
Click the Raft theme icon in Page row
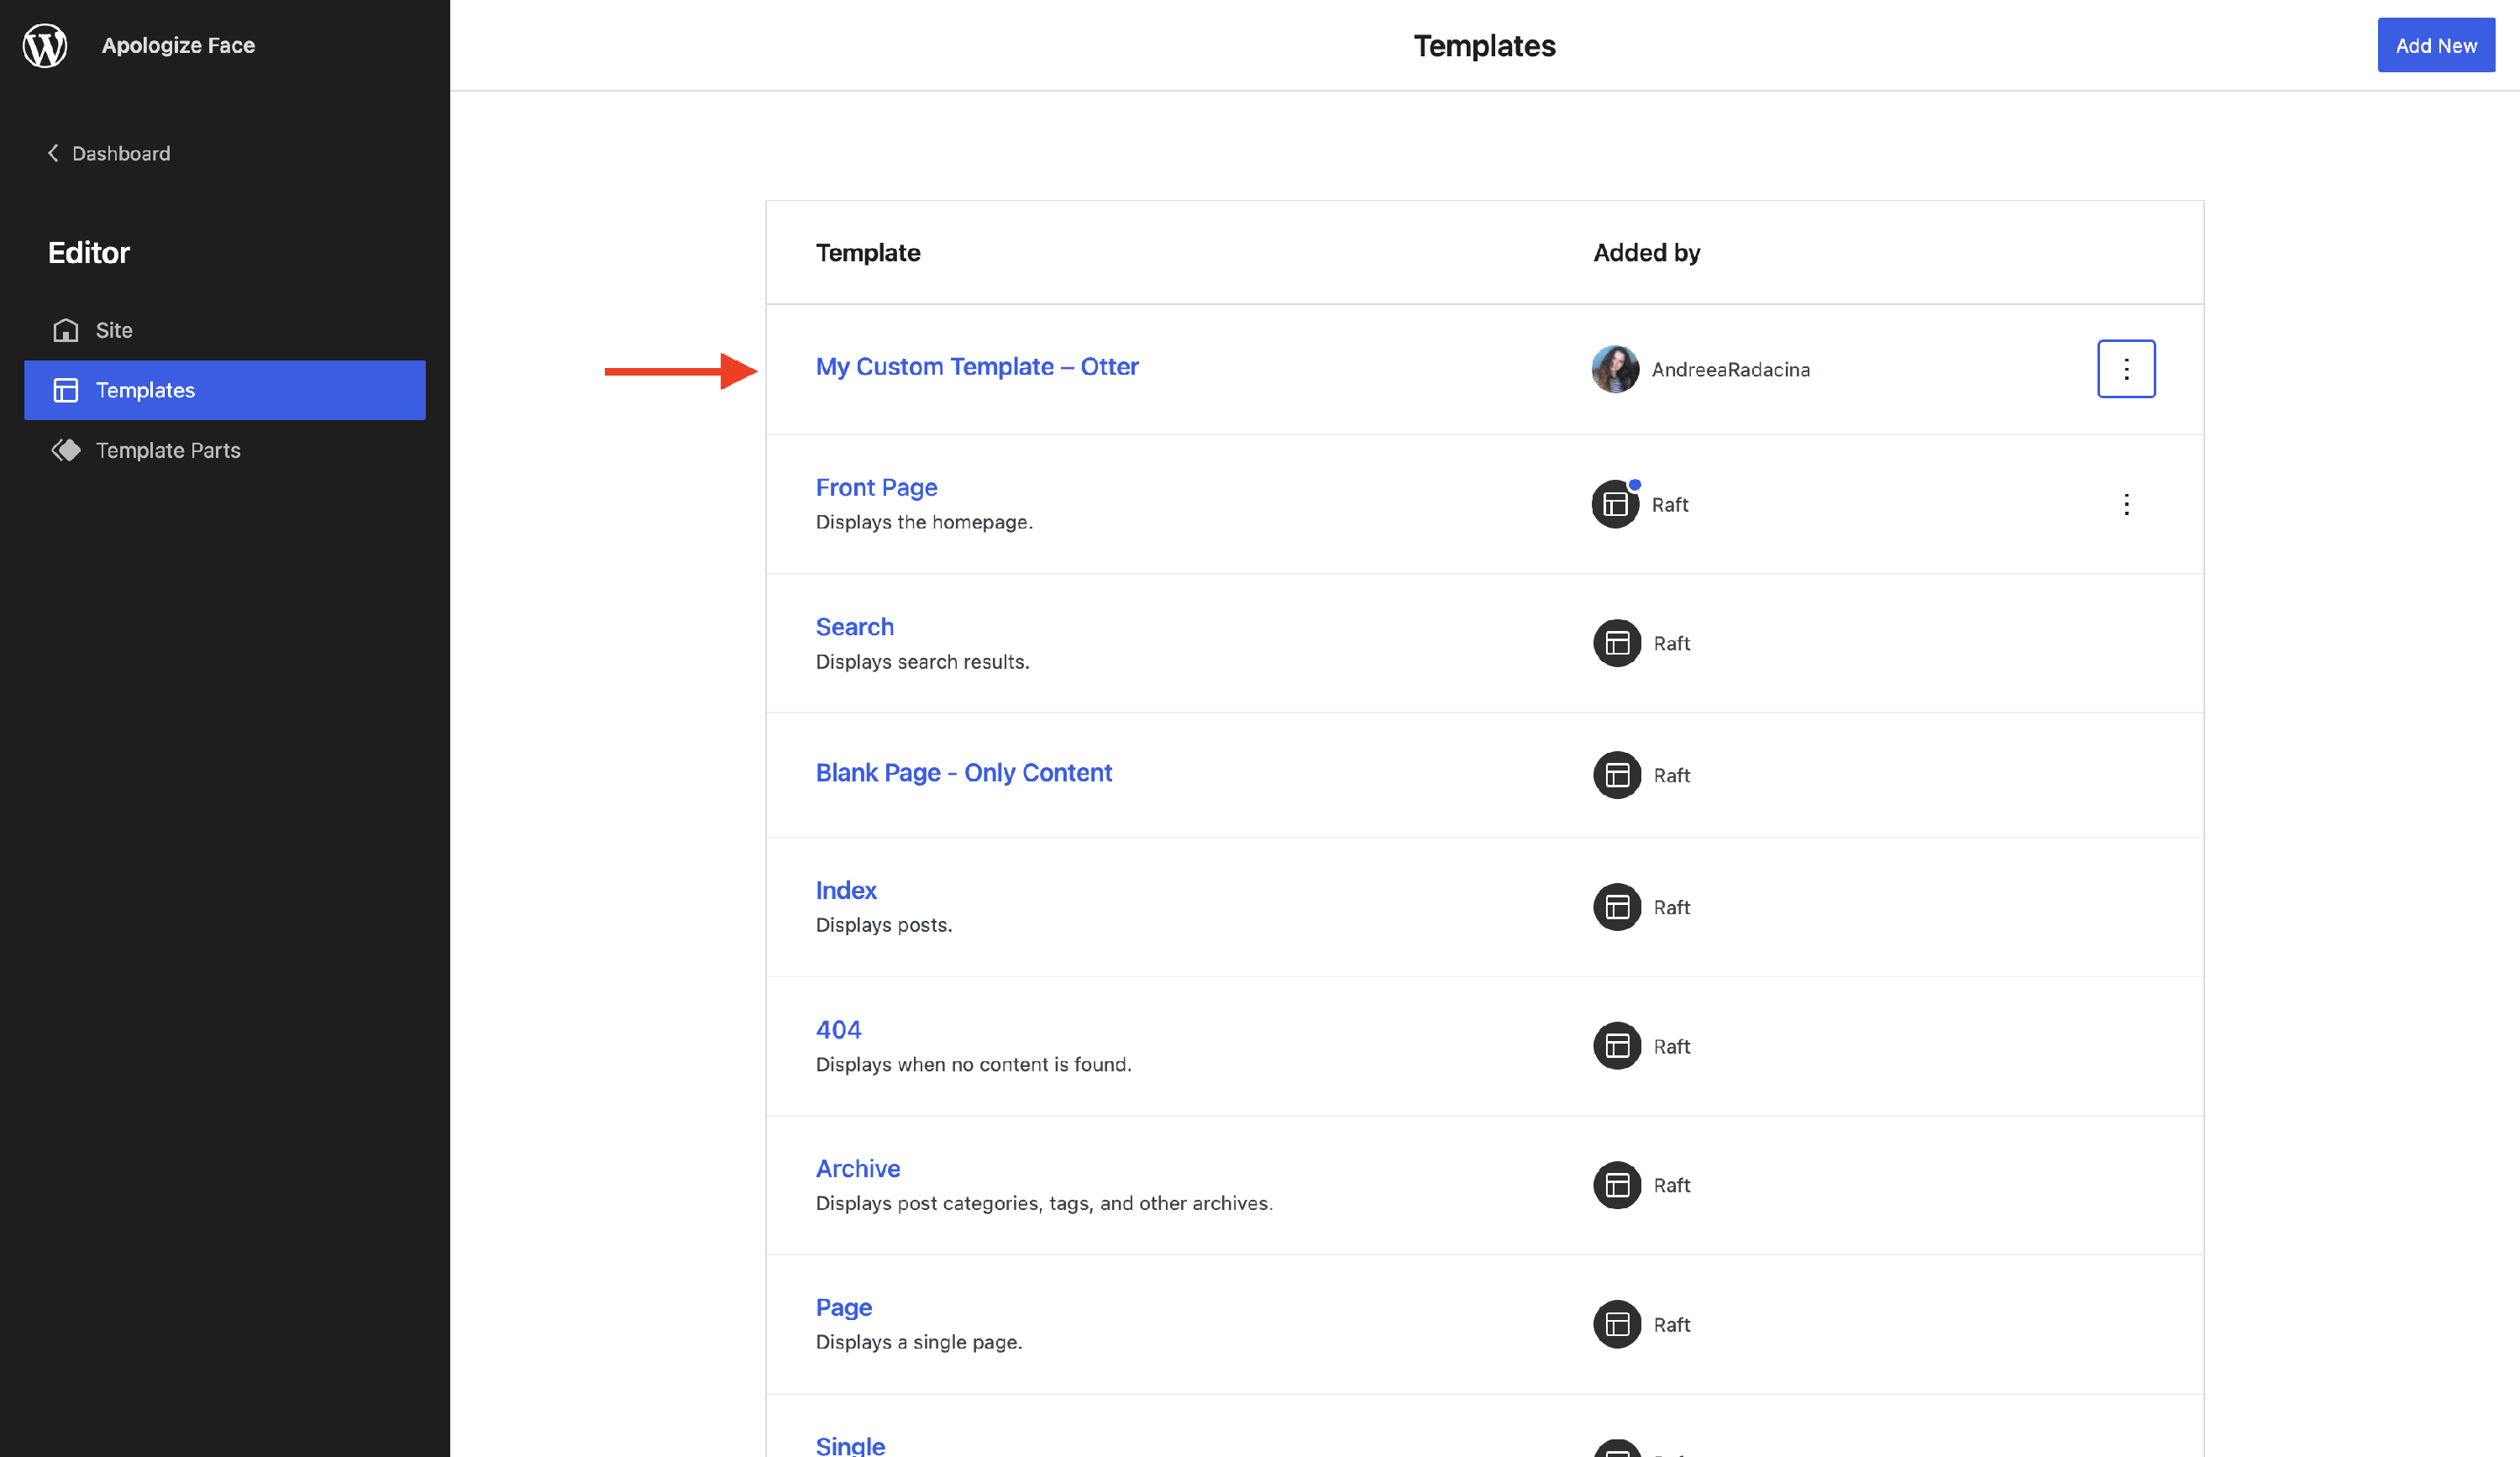pos(1617,1324)
